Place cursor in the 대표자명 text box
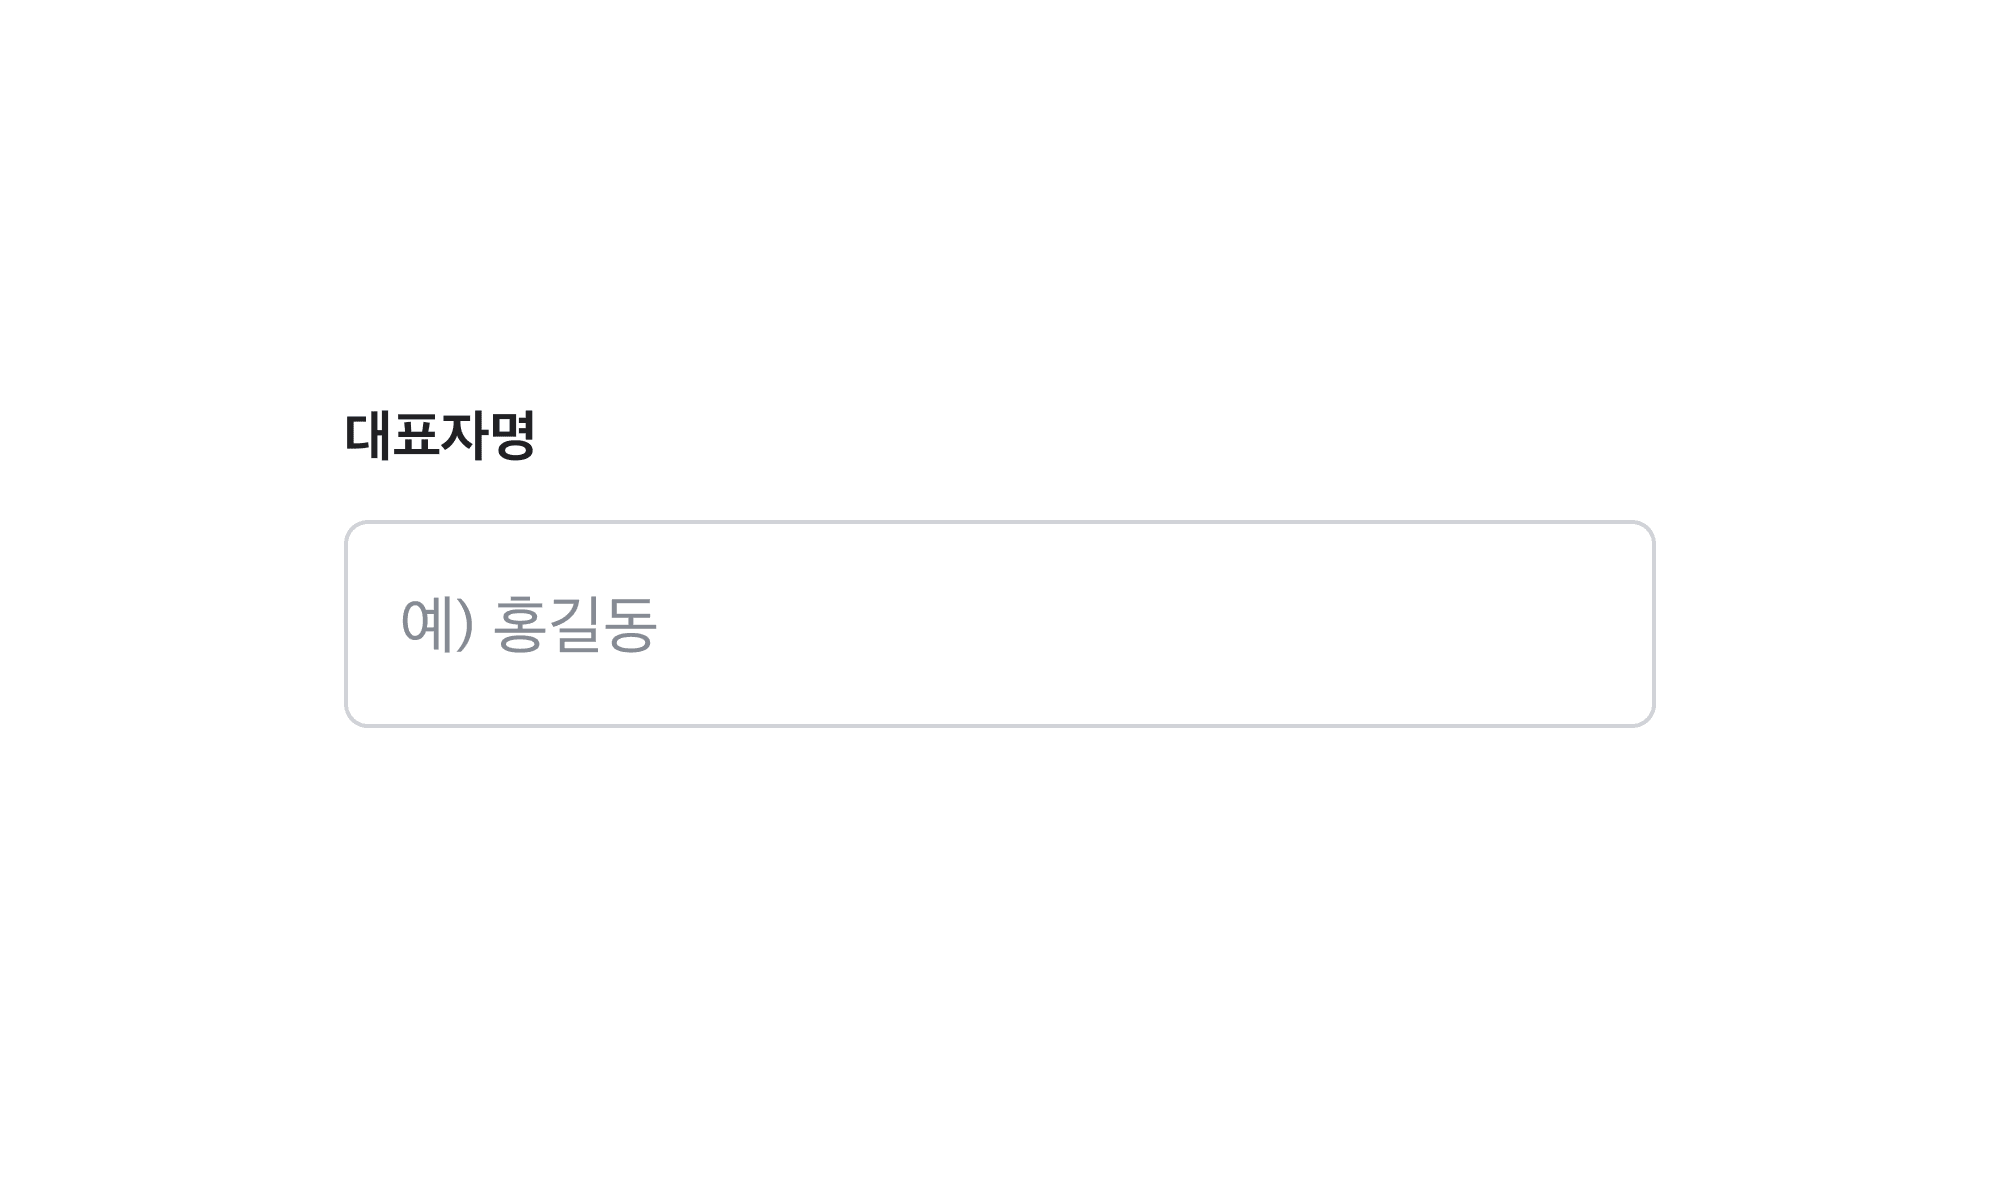Image resolution: width=2000 pixels, height=1200 pixels. tap(1000, 624)
